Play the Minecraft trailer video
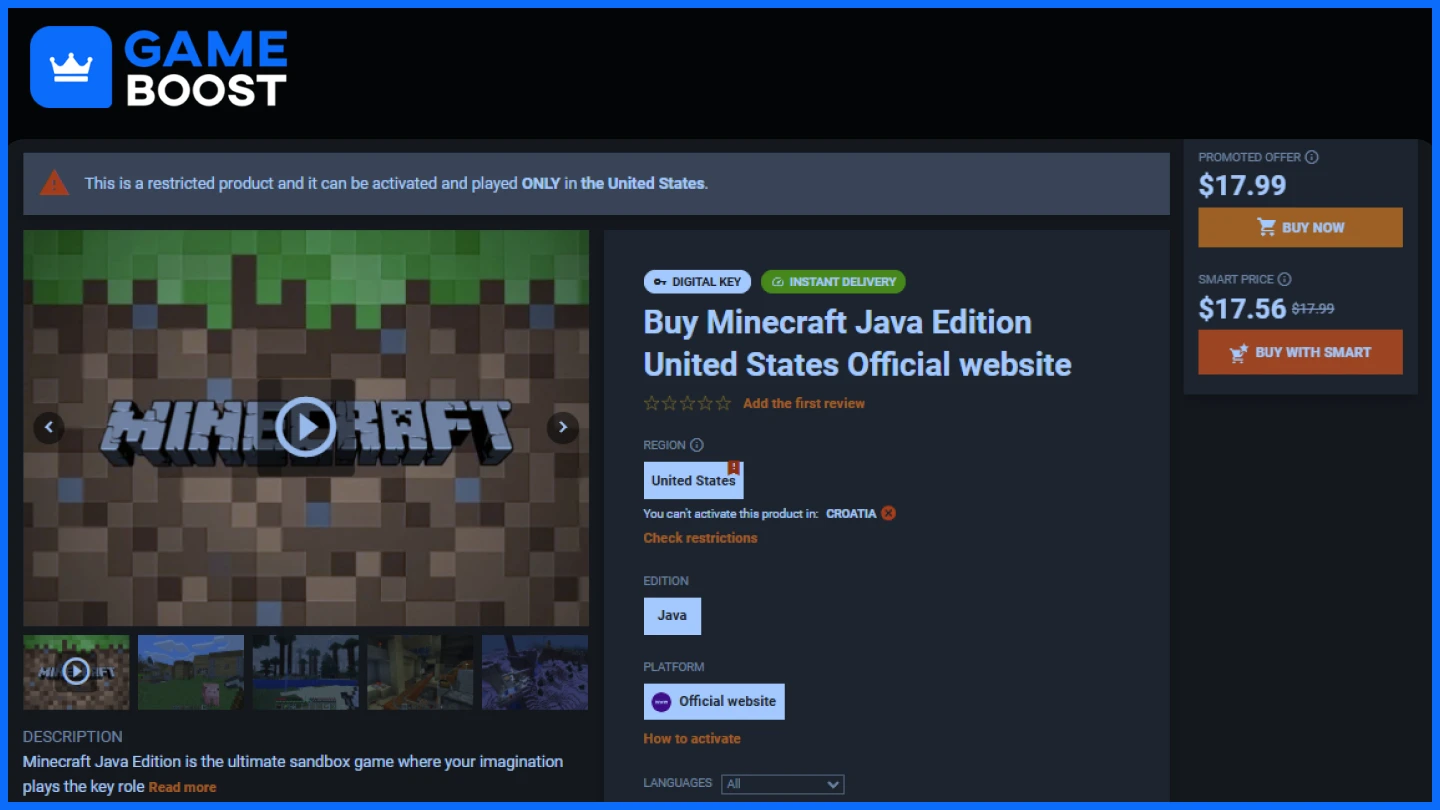Image resolution: width=1440 pixels, height=810 pixels. (305, 427)
